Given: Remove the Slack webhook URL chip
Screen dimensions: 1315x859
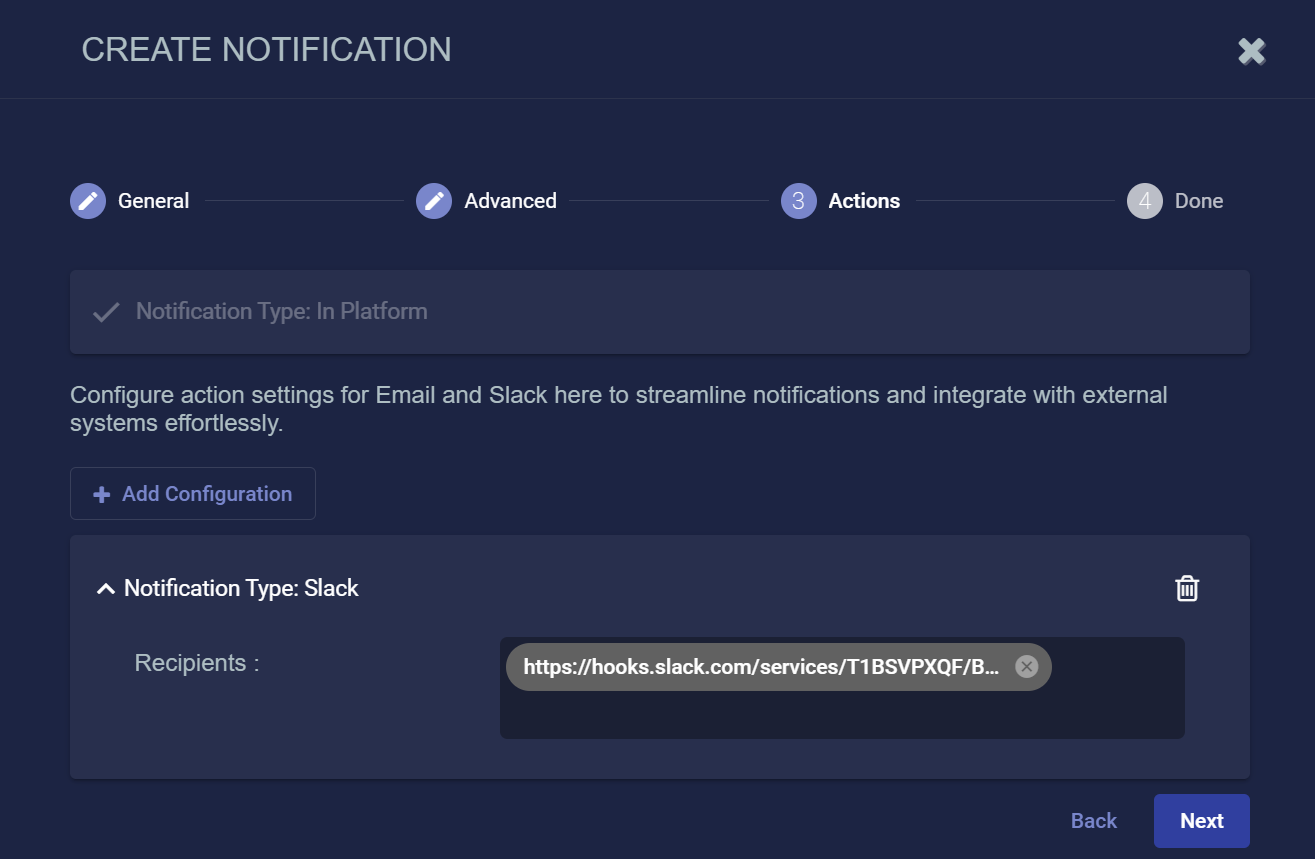Looking at the screenshot, I should (x=1026, y=667).
